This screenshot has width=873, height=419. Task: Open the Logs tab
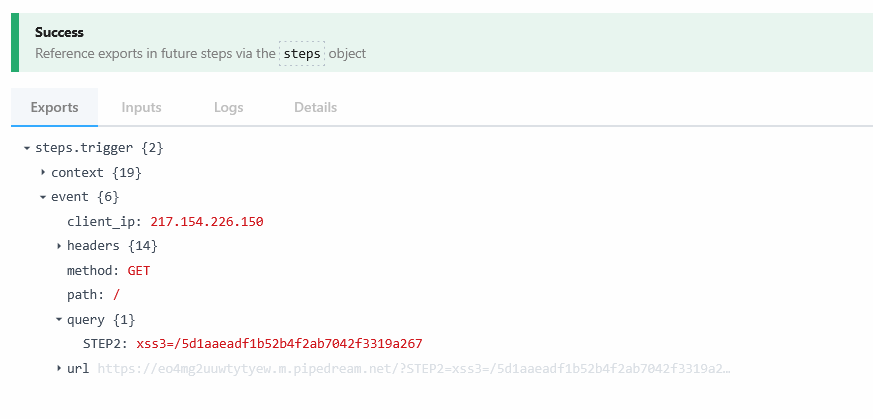(x=228, y=107)
